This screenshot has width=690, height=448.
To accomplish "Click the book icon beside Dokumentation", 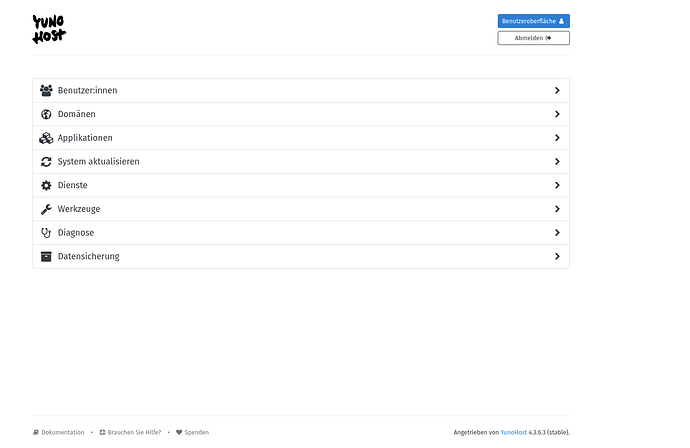I will coord(36,432).
